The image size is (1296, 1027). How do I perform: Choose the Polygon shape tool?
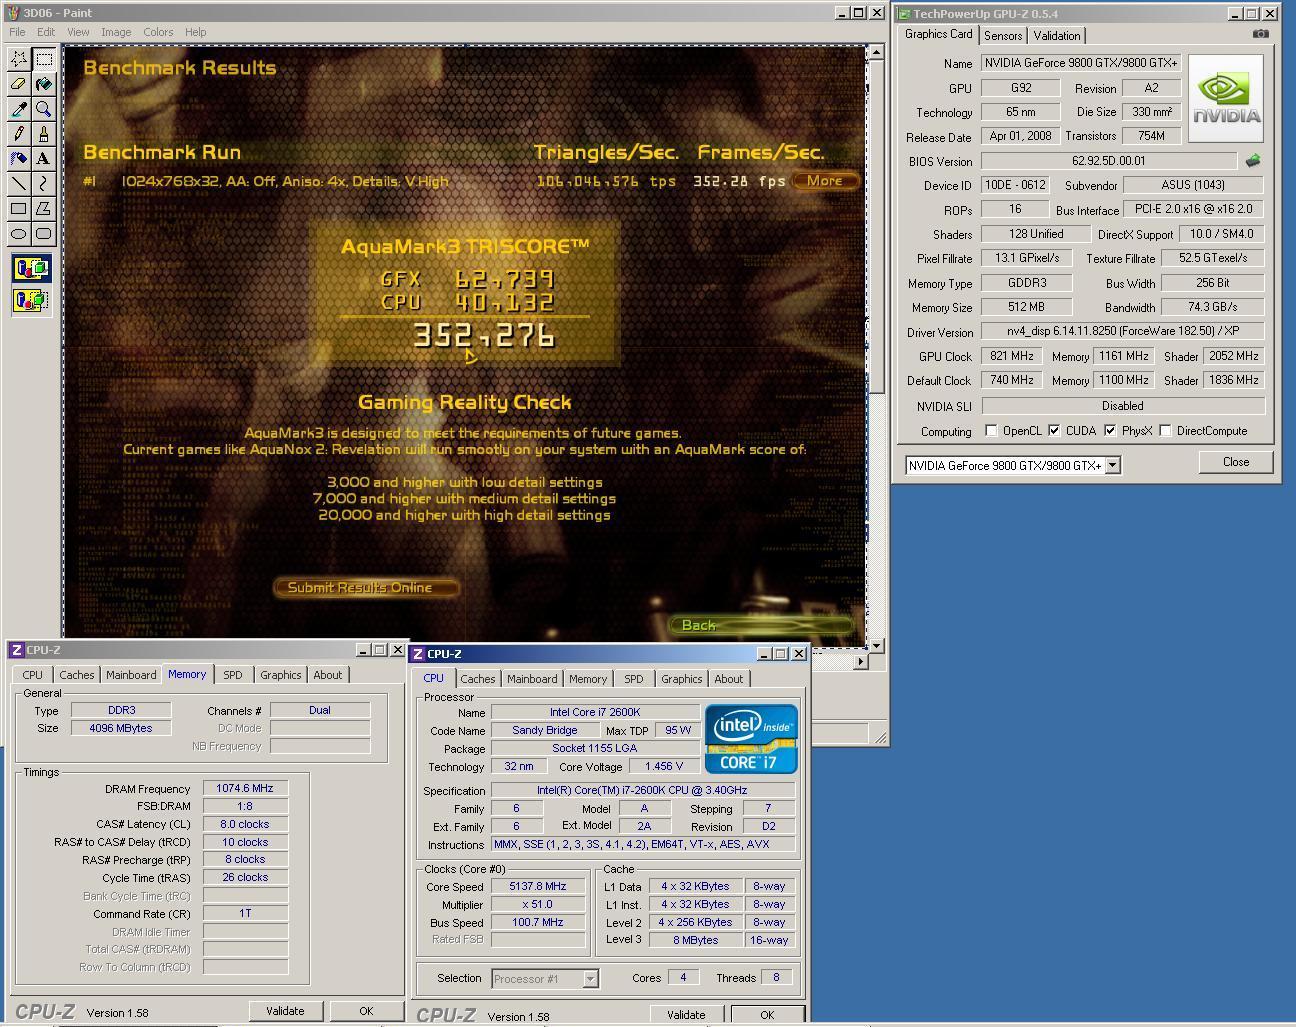[44, 209]
